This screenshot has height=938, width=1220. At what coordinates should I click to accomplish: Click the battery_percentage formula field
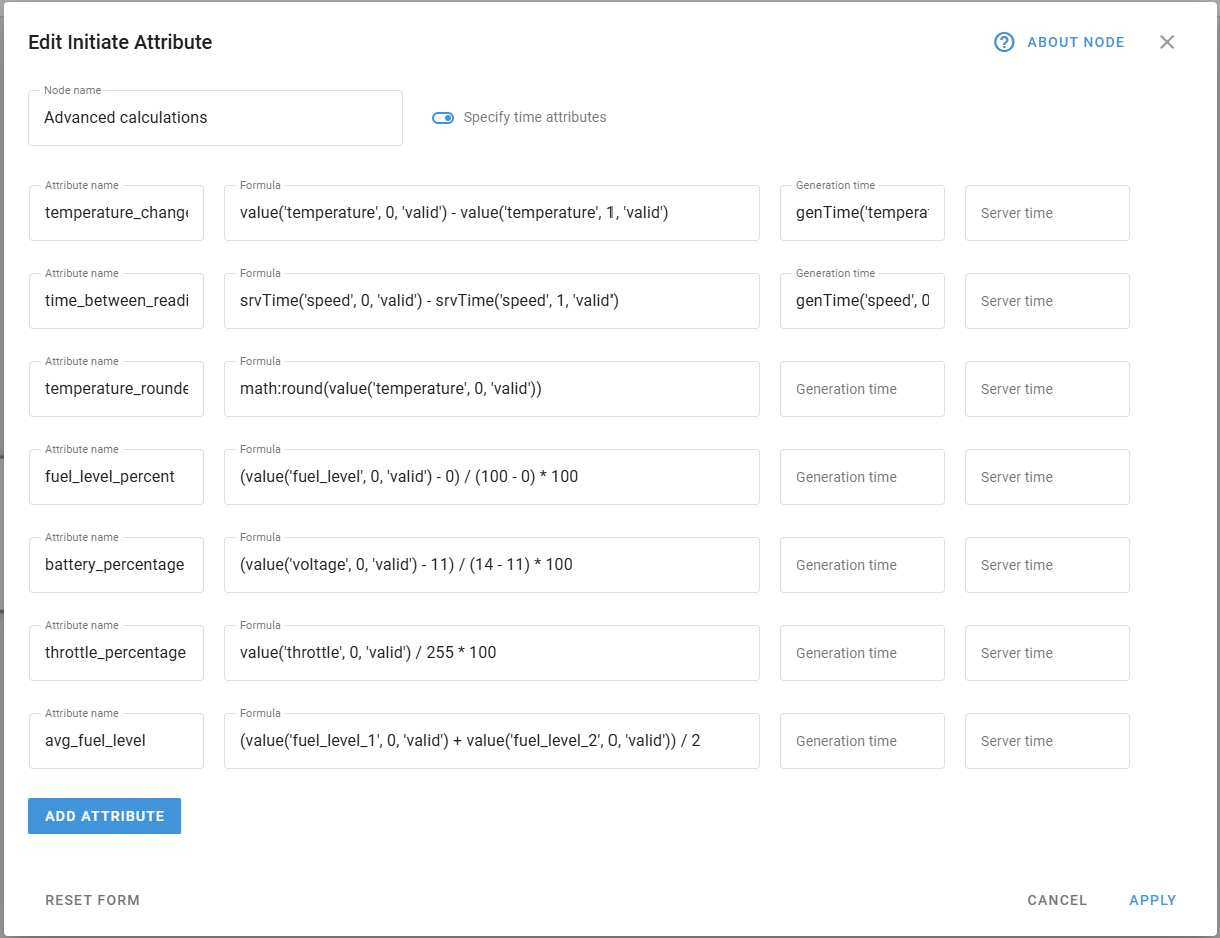coord(492,565)
